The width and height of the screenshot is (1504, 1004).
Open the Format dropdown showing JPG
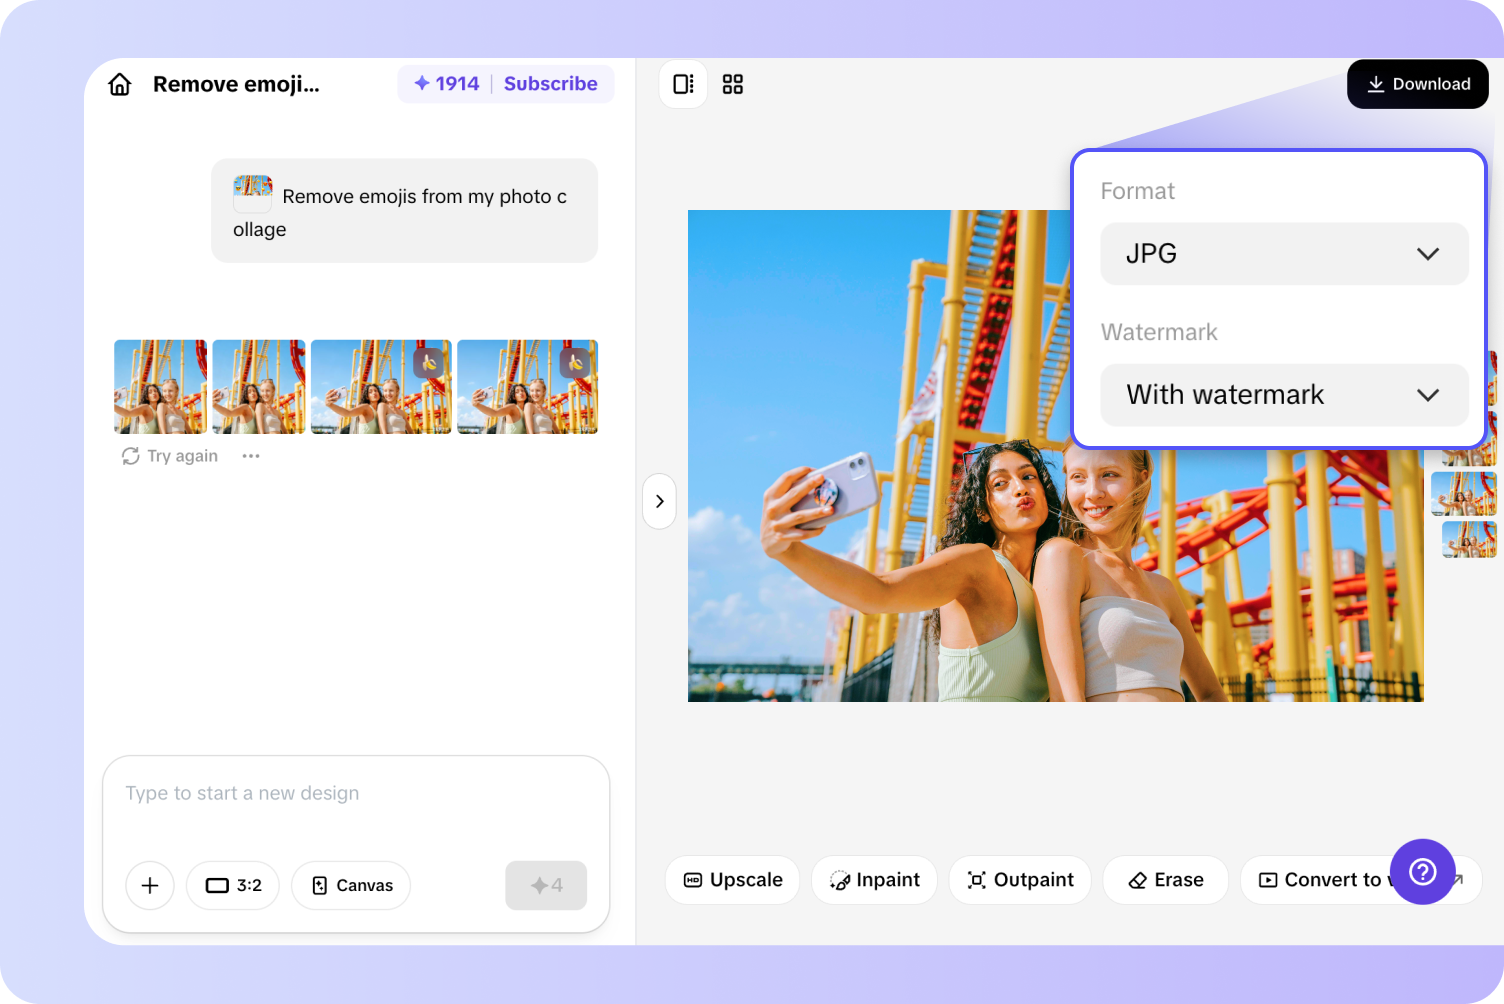click(1284, 254)
